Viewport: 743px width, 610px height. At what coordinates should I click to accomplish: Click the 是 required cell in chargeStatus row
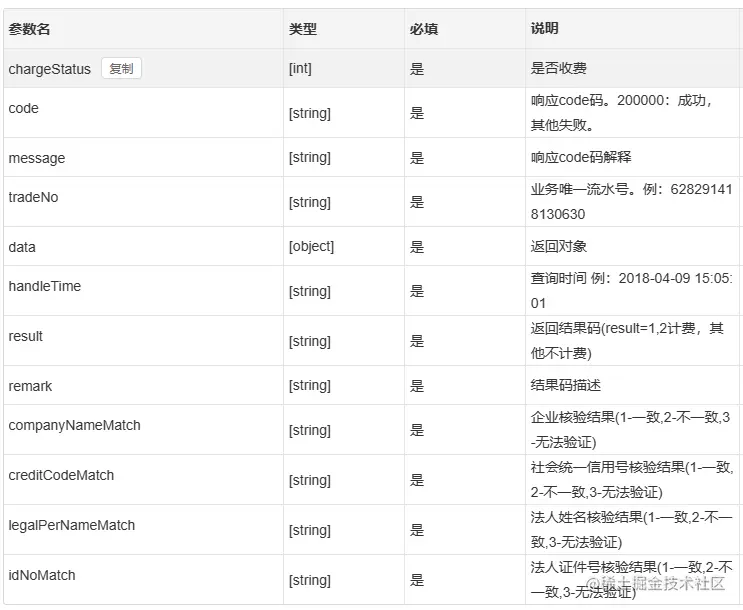[417, 69]
